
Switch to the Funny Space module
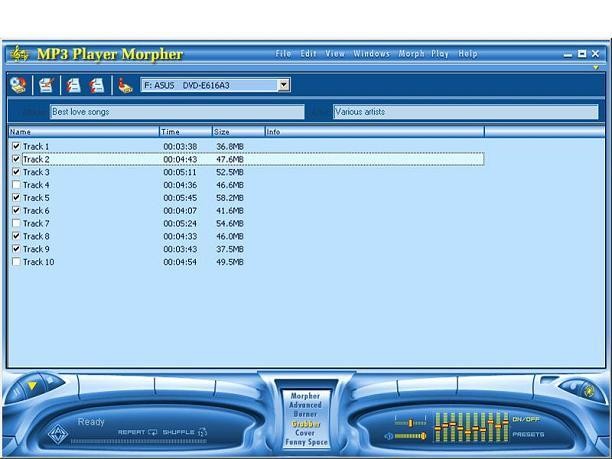click(x=306, y=442)
